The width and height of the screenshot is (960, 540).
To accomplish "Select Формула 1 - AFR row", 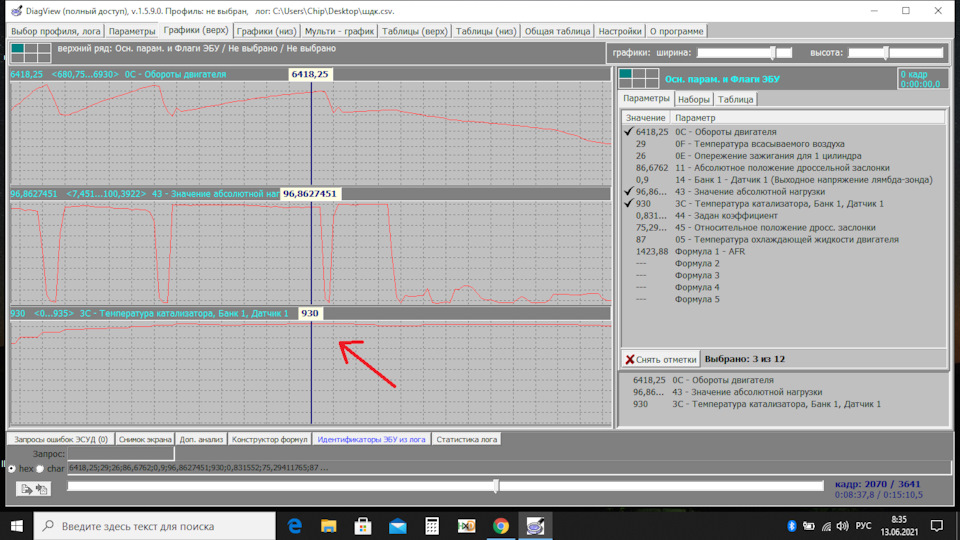I will [x=784, y=251].
